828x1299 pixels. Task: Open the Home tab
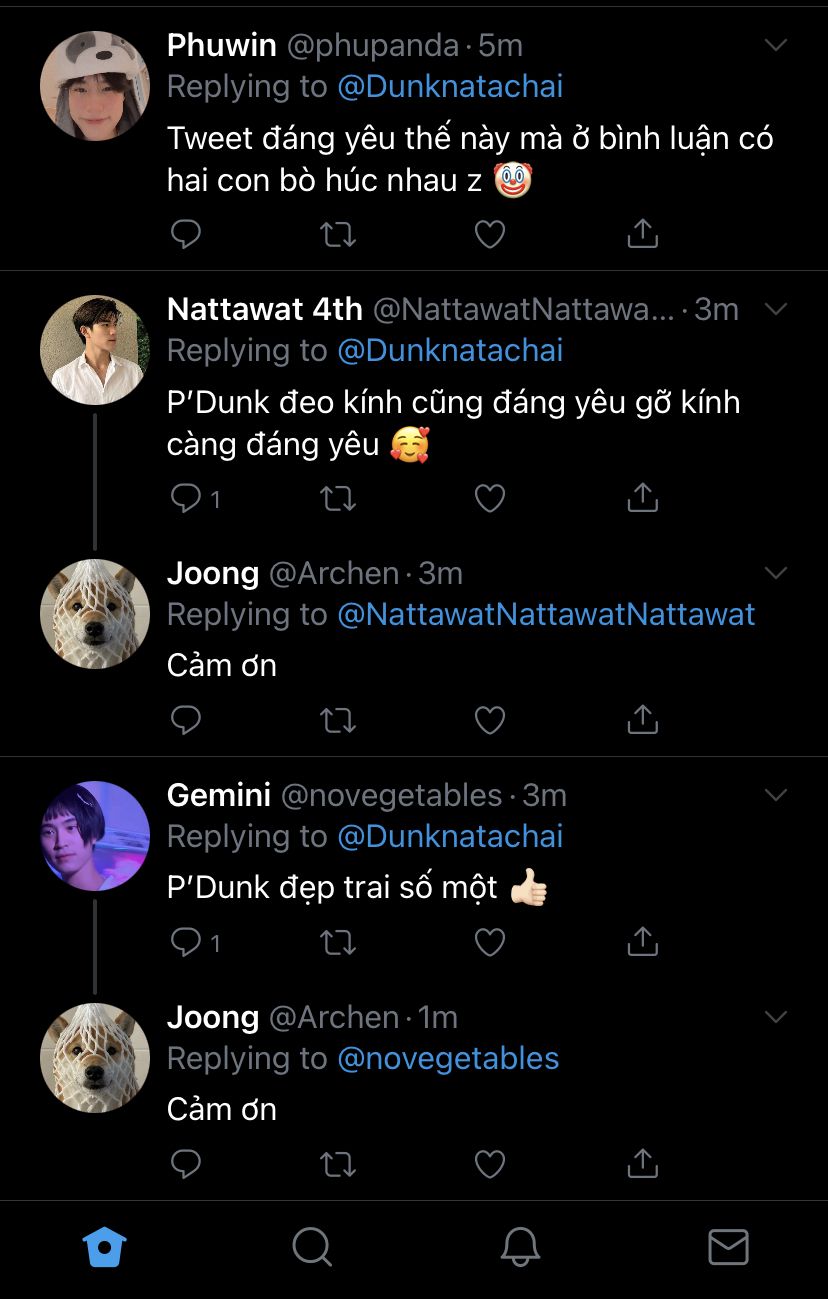click(x=104, y=1247)
